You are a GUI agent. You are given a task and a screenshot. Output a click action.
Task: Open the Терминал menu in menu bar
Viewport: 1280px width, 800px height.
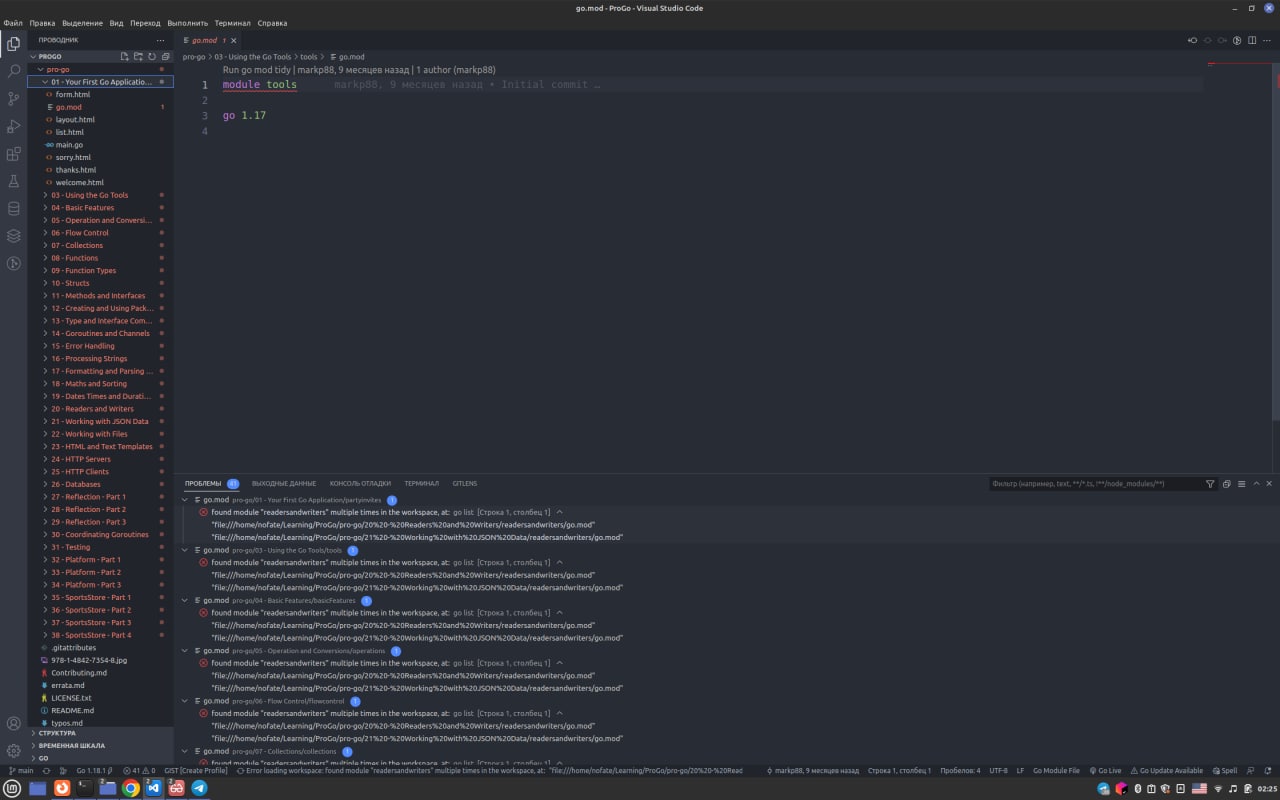pos(232,22)
